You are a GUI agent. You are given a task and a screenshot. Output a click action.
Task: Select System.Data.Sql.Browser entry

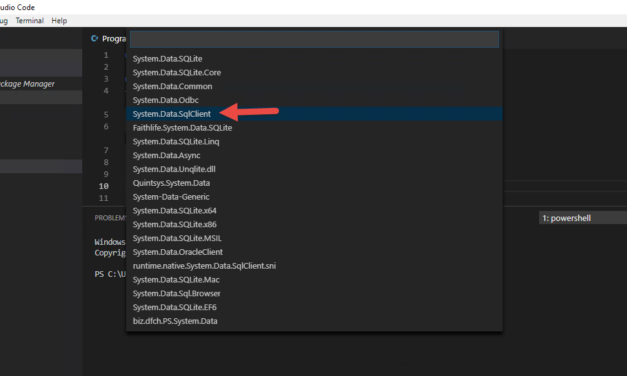tap(314, 293)
